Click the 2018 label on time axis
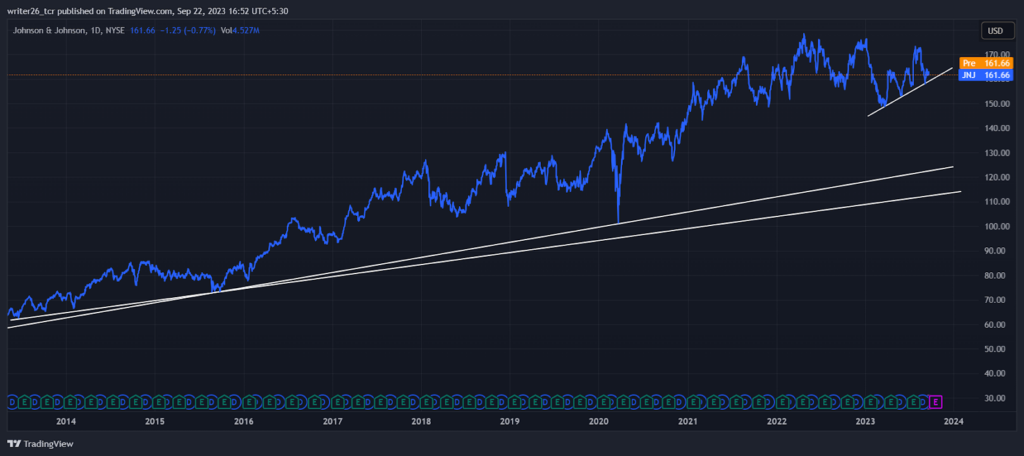Viewport: 1024px width, 456px height. [x=421, y=421]
